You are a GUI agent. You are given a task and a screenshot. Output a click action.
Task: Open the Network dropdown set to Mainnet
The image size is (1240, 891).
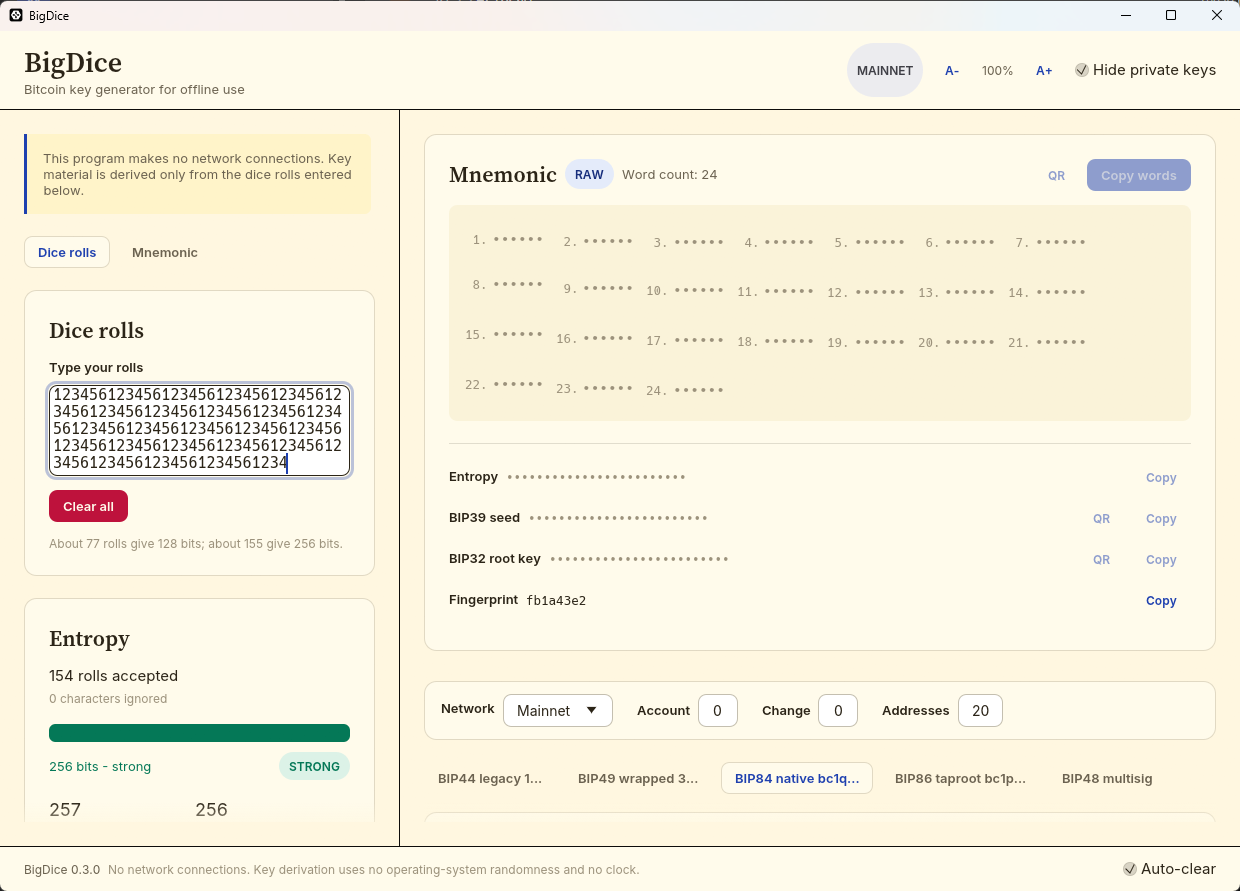click(558, 710)
